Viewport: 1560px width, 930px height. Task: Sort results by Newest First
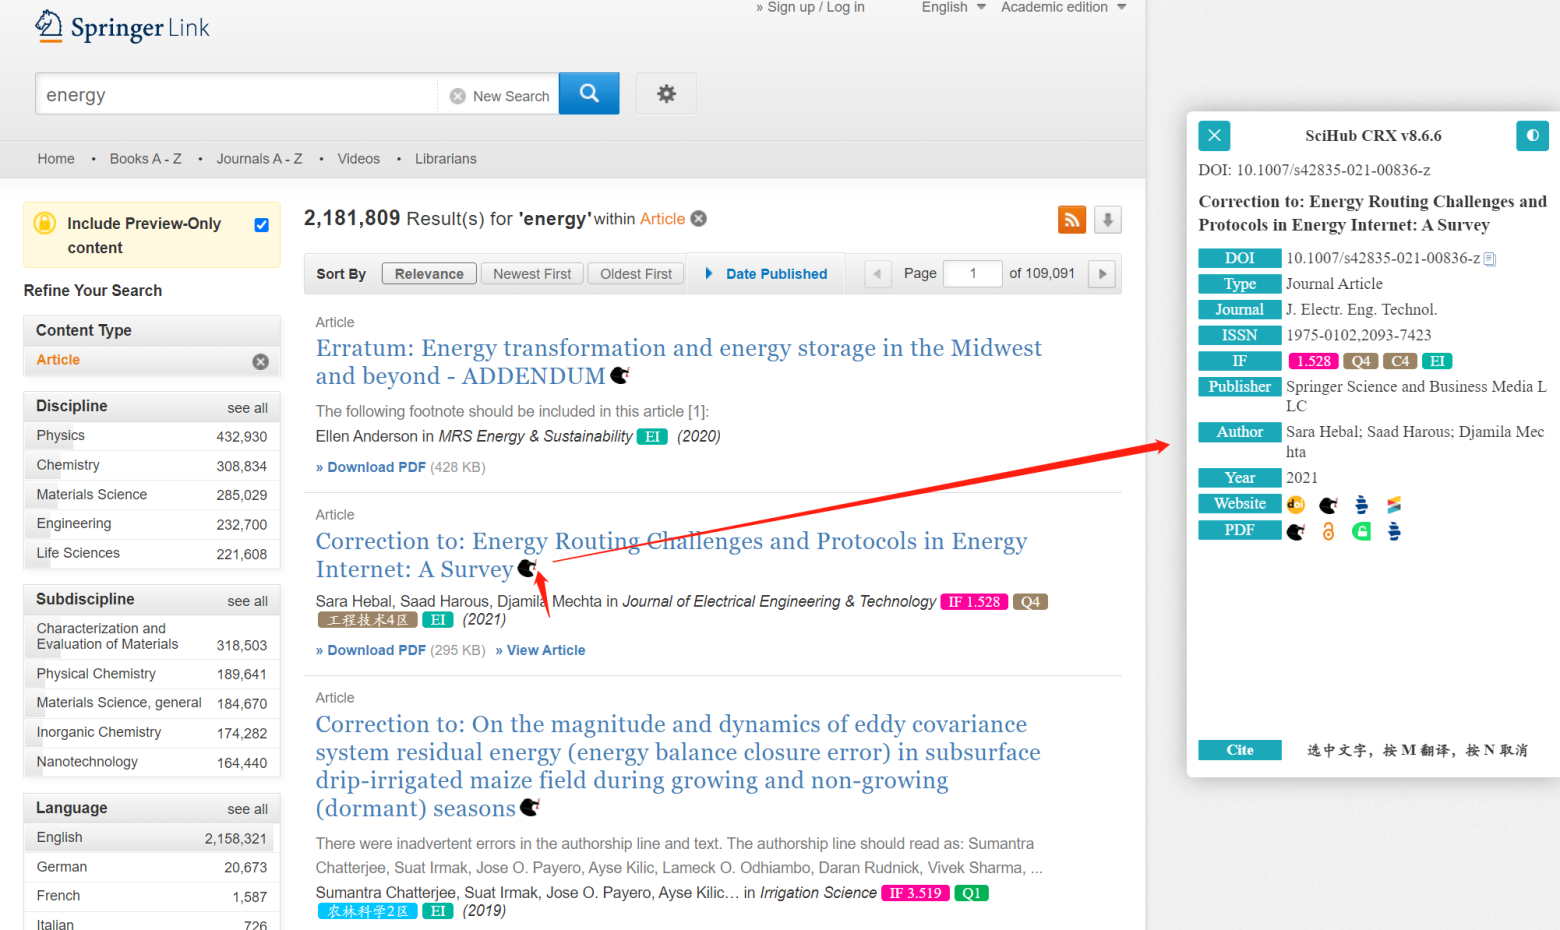[532, 274]
